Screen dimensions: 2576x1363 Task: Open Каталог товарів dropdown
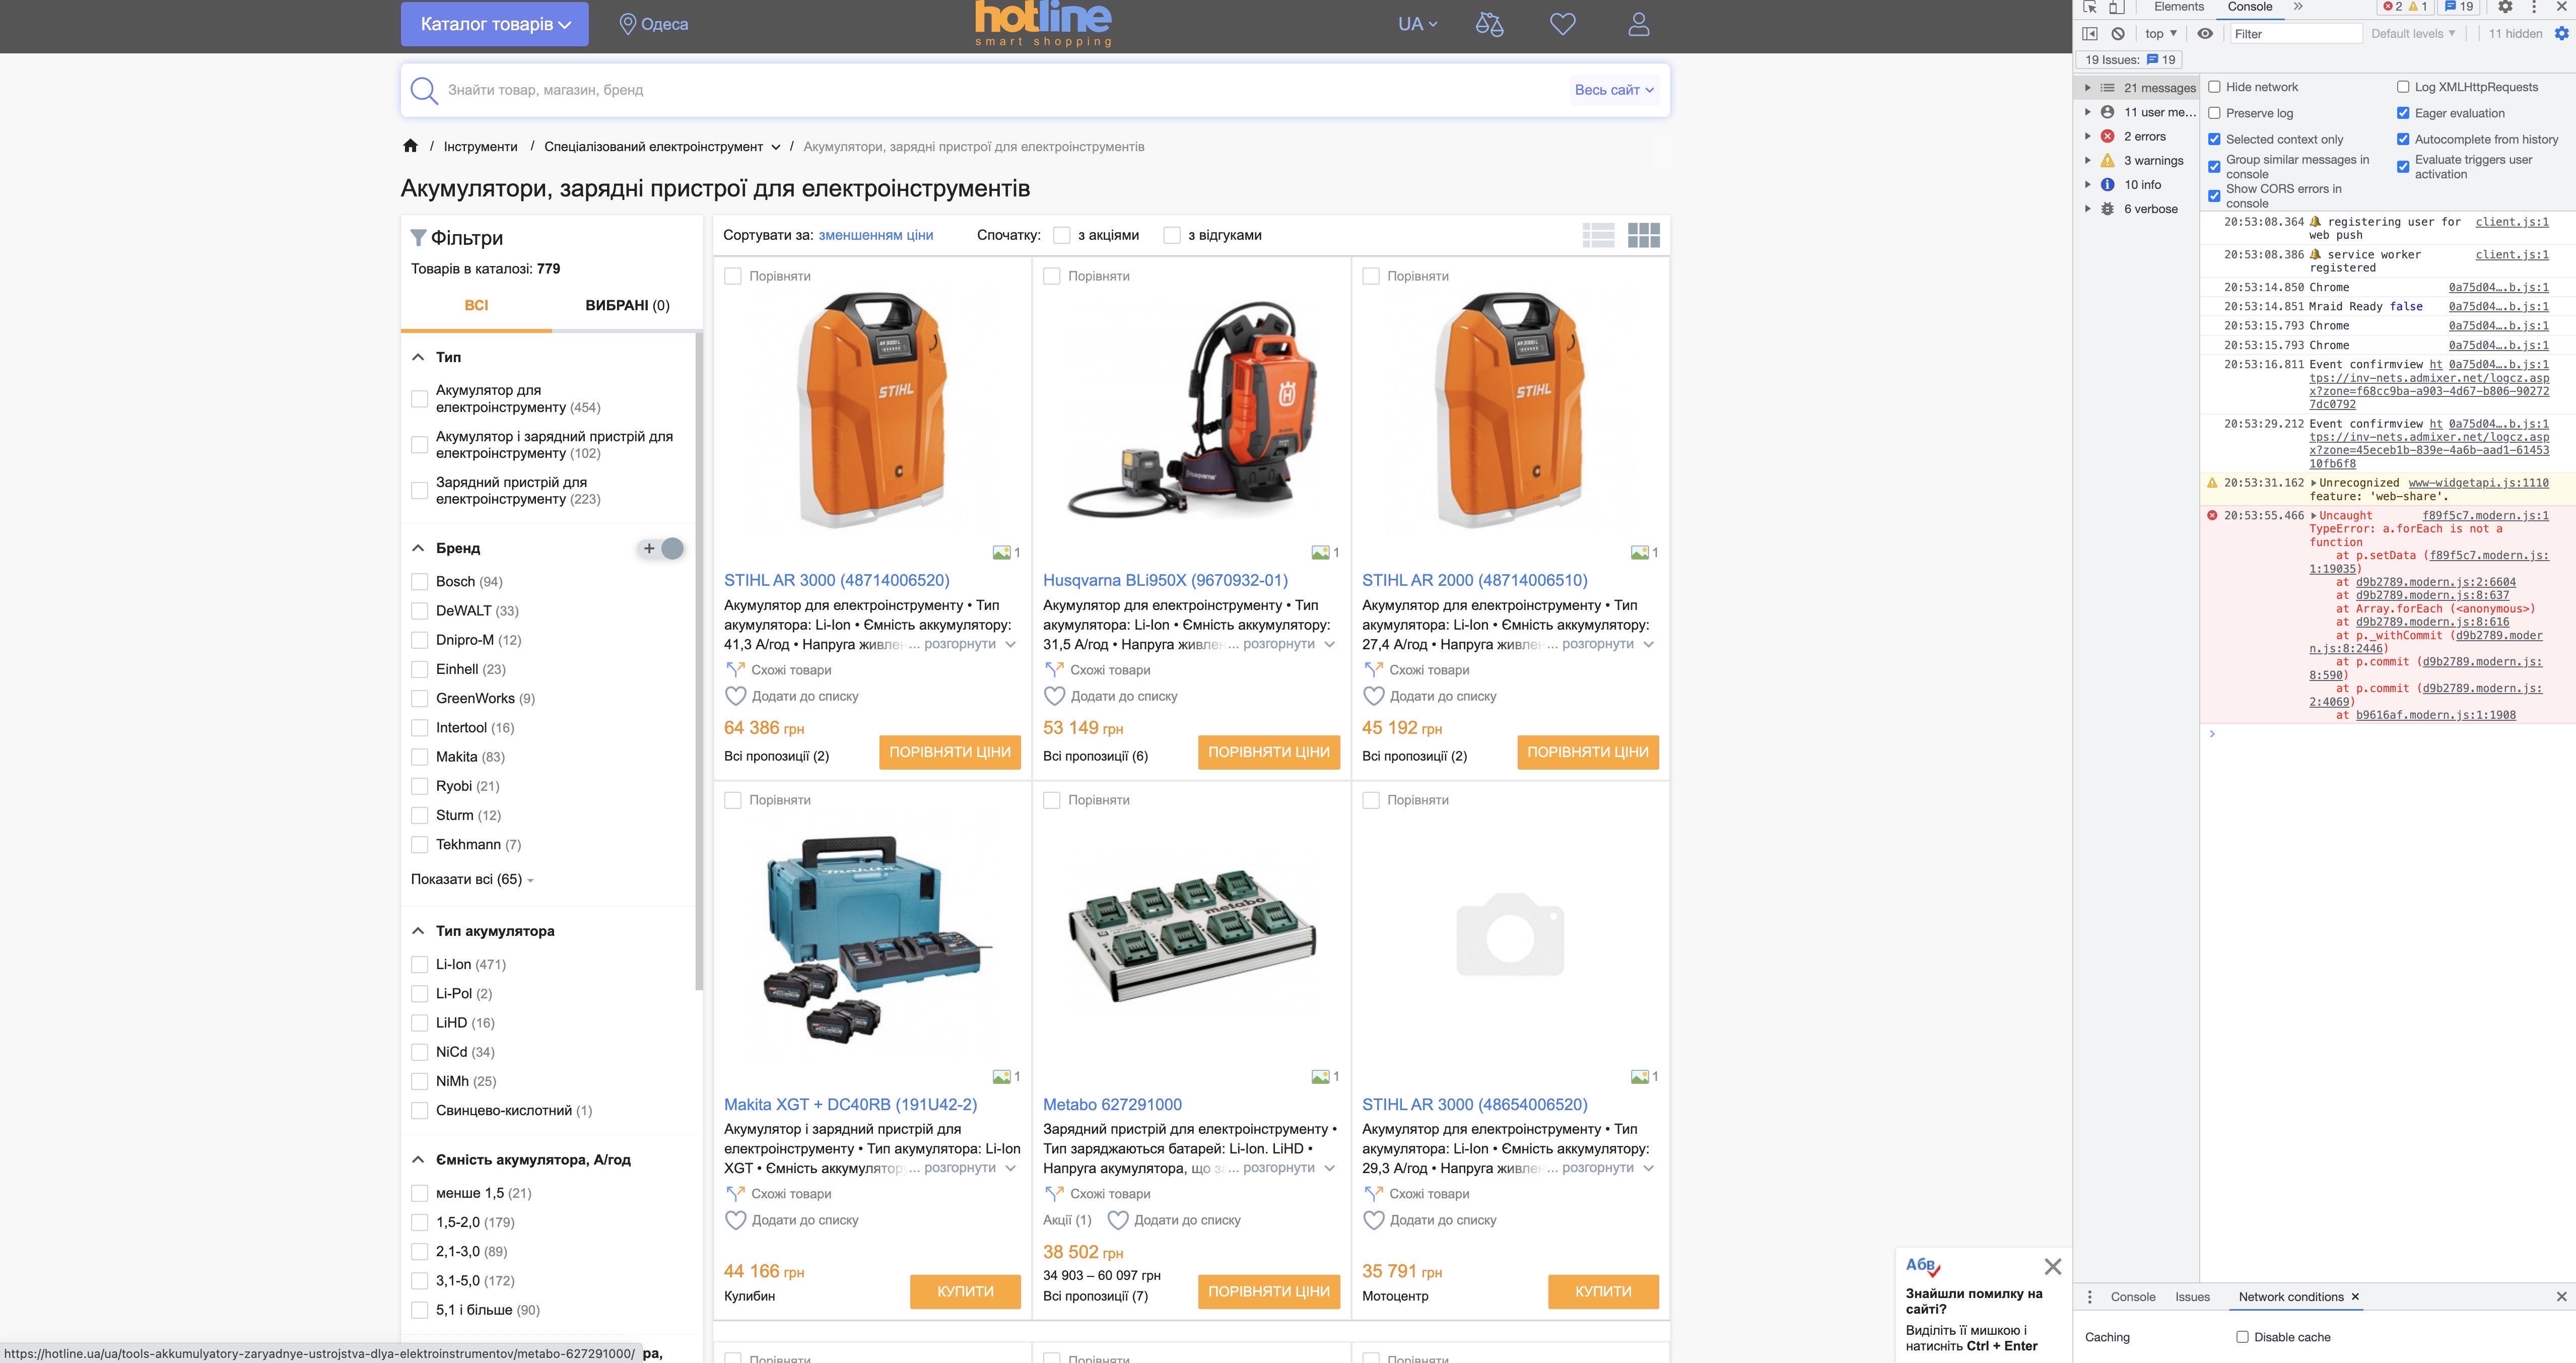pyautogui.click(x=495, y=24)
